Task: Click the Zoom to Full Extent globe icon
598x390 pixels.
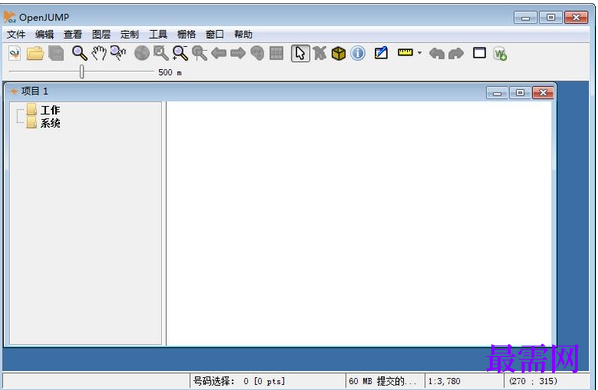Action: (142, 53)
